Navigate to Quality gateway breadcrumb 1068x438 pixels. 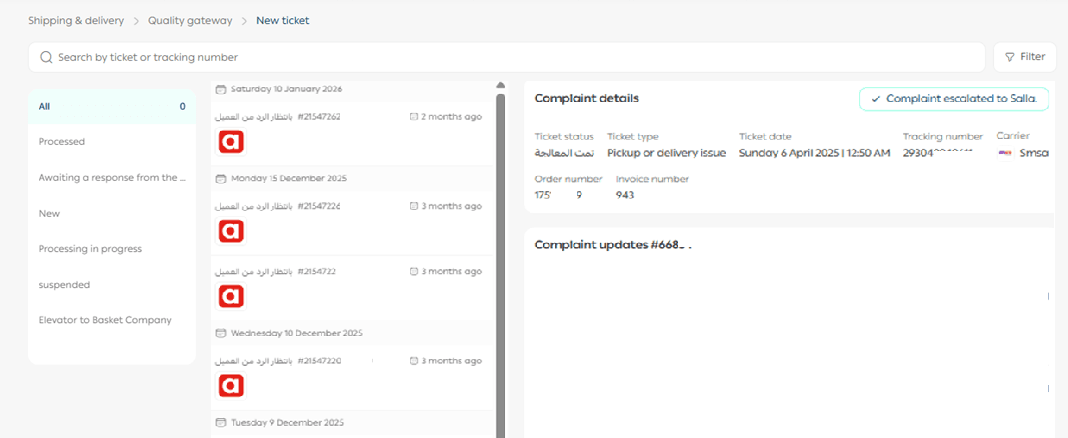click(x=190, y=20)
